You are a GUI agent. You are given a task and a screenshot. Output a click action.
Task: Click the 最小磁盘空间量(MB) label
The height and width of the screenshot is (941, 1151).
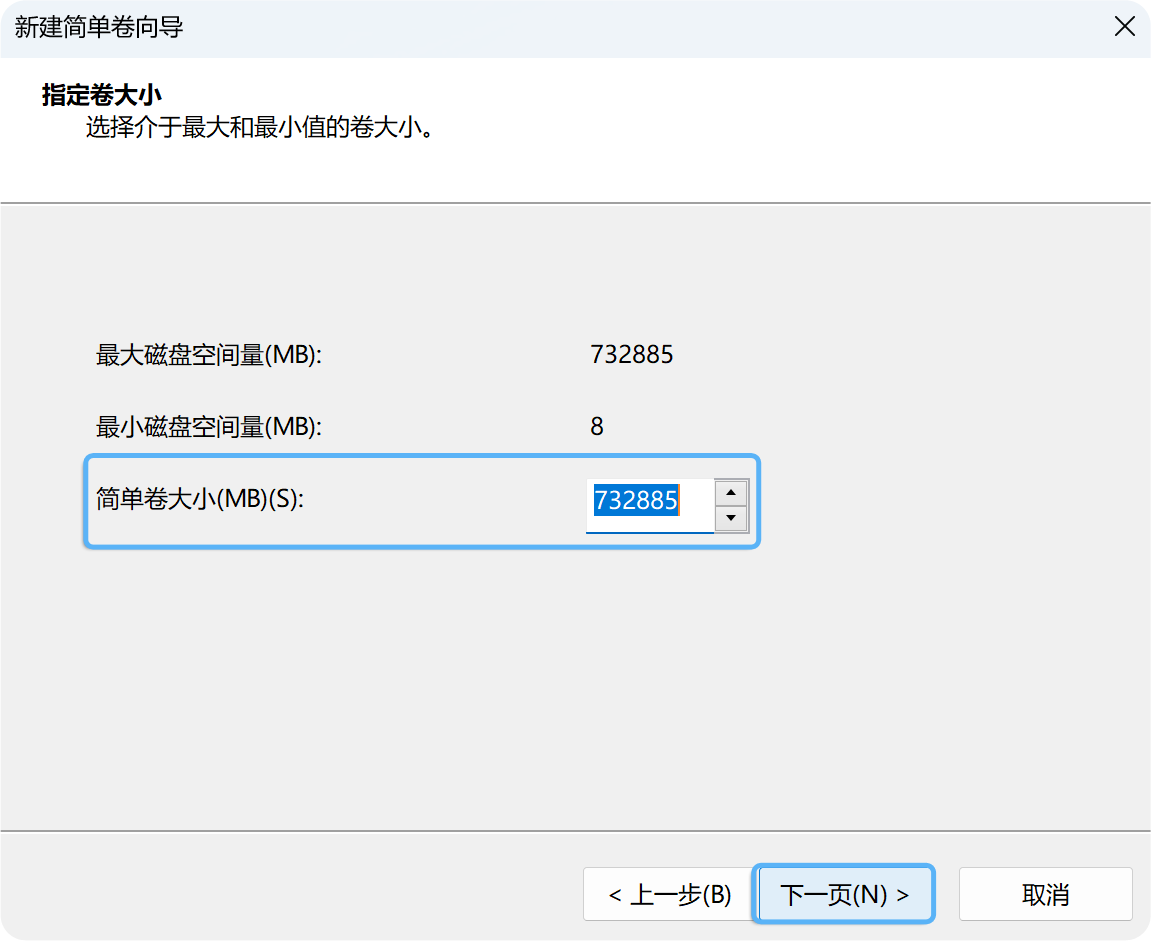coord(208,427)
